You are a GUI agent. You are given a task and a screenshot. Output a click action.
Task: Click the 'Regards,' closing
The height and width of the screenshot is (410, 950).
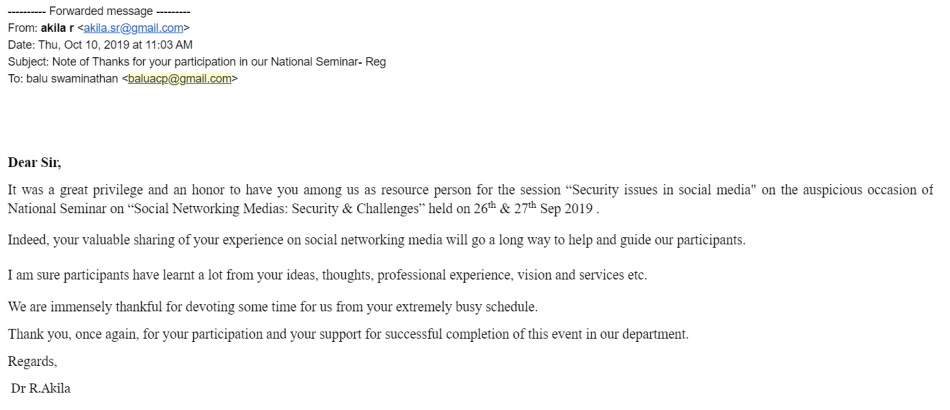(32, 360)
